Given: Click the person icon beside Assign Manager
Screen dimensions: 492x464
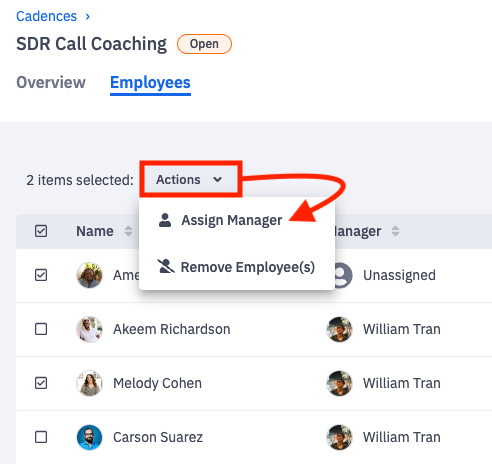Looking at the screenshot, I should click(x=165, y=220).
